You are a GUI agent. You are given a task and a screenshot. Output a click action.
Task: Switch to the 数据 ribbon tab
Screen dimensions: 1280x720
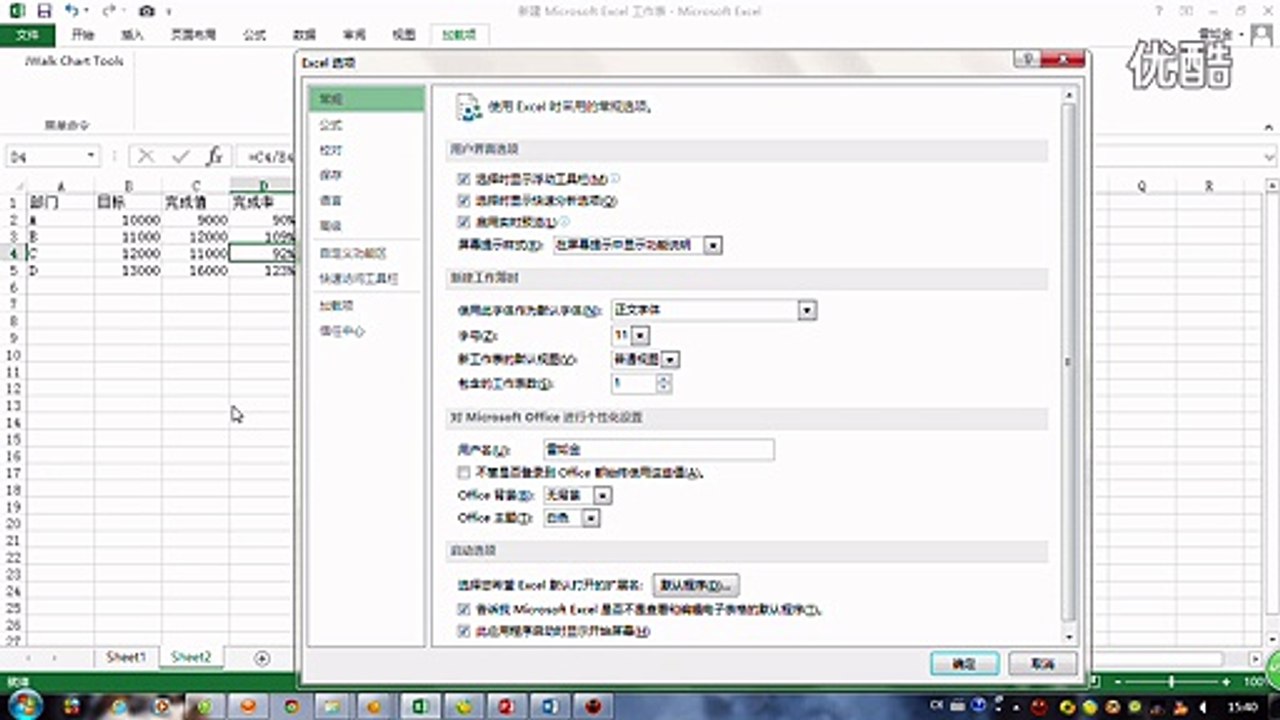tap(305, 34)
